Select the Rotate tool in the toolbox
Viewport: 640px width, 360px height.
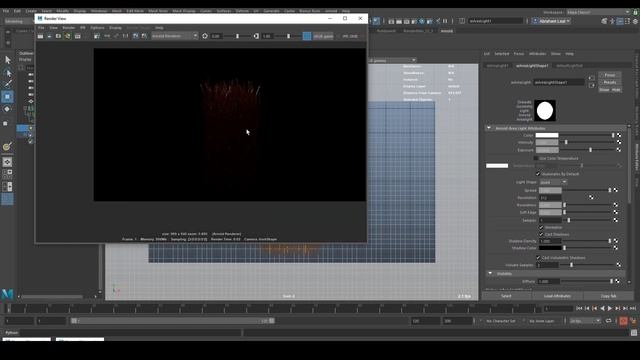(7, 109)
